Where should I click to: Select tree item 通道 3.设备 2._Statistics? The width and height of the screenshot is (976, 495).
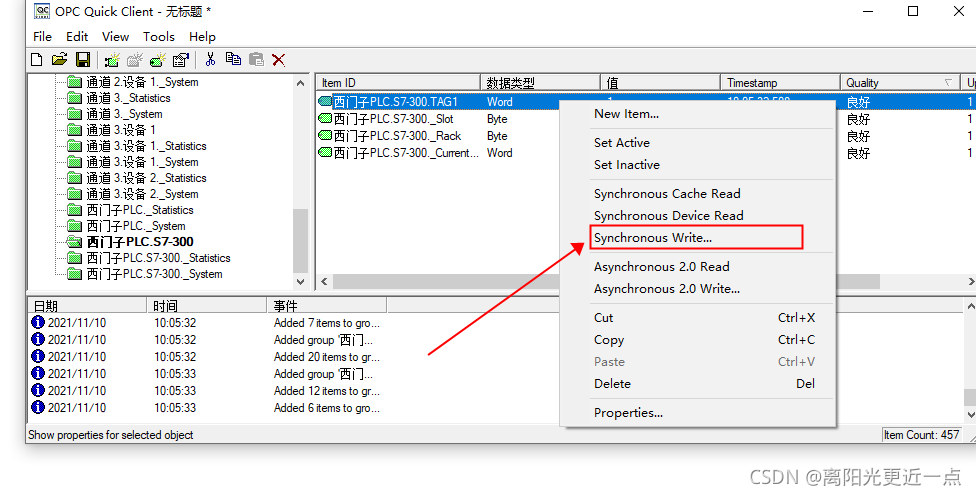pyautogui.click(x=146, y=177)
